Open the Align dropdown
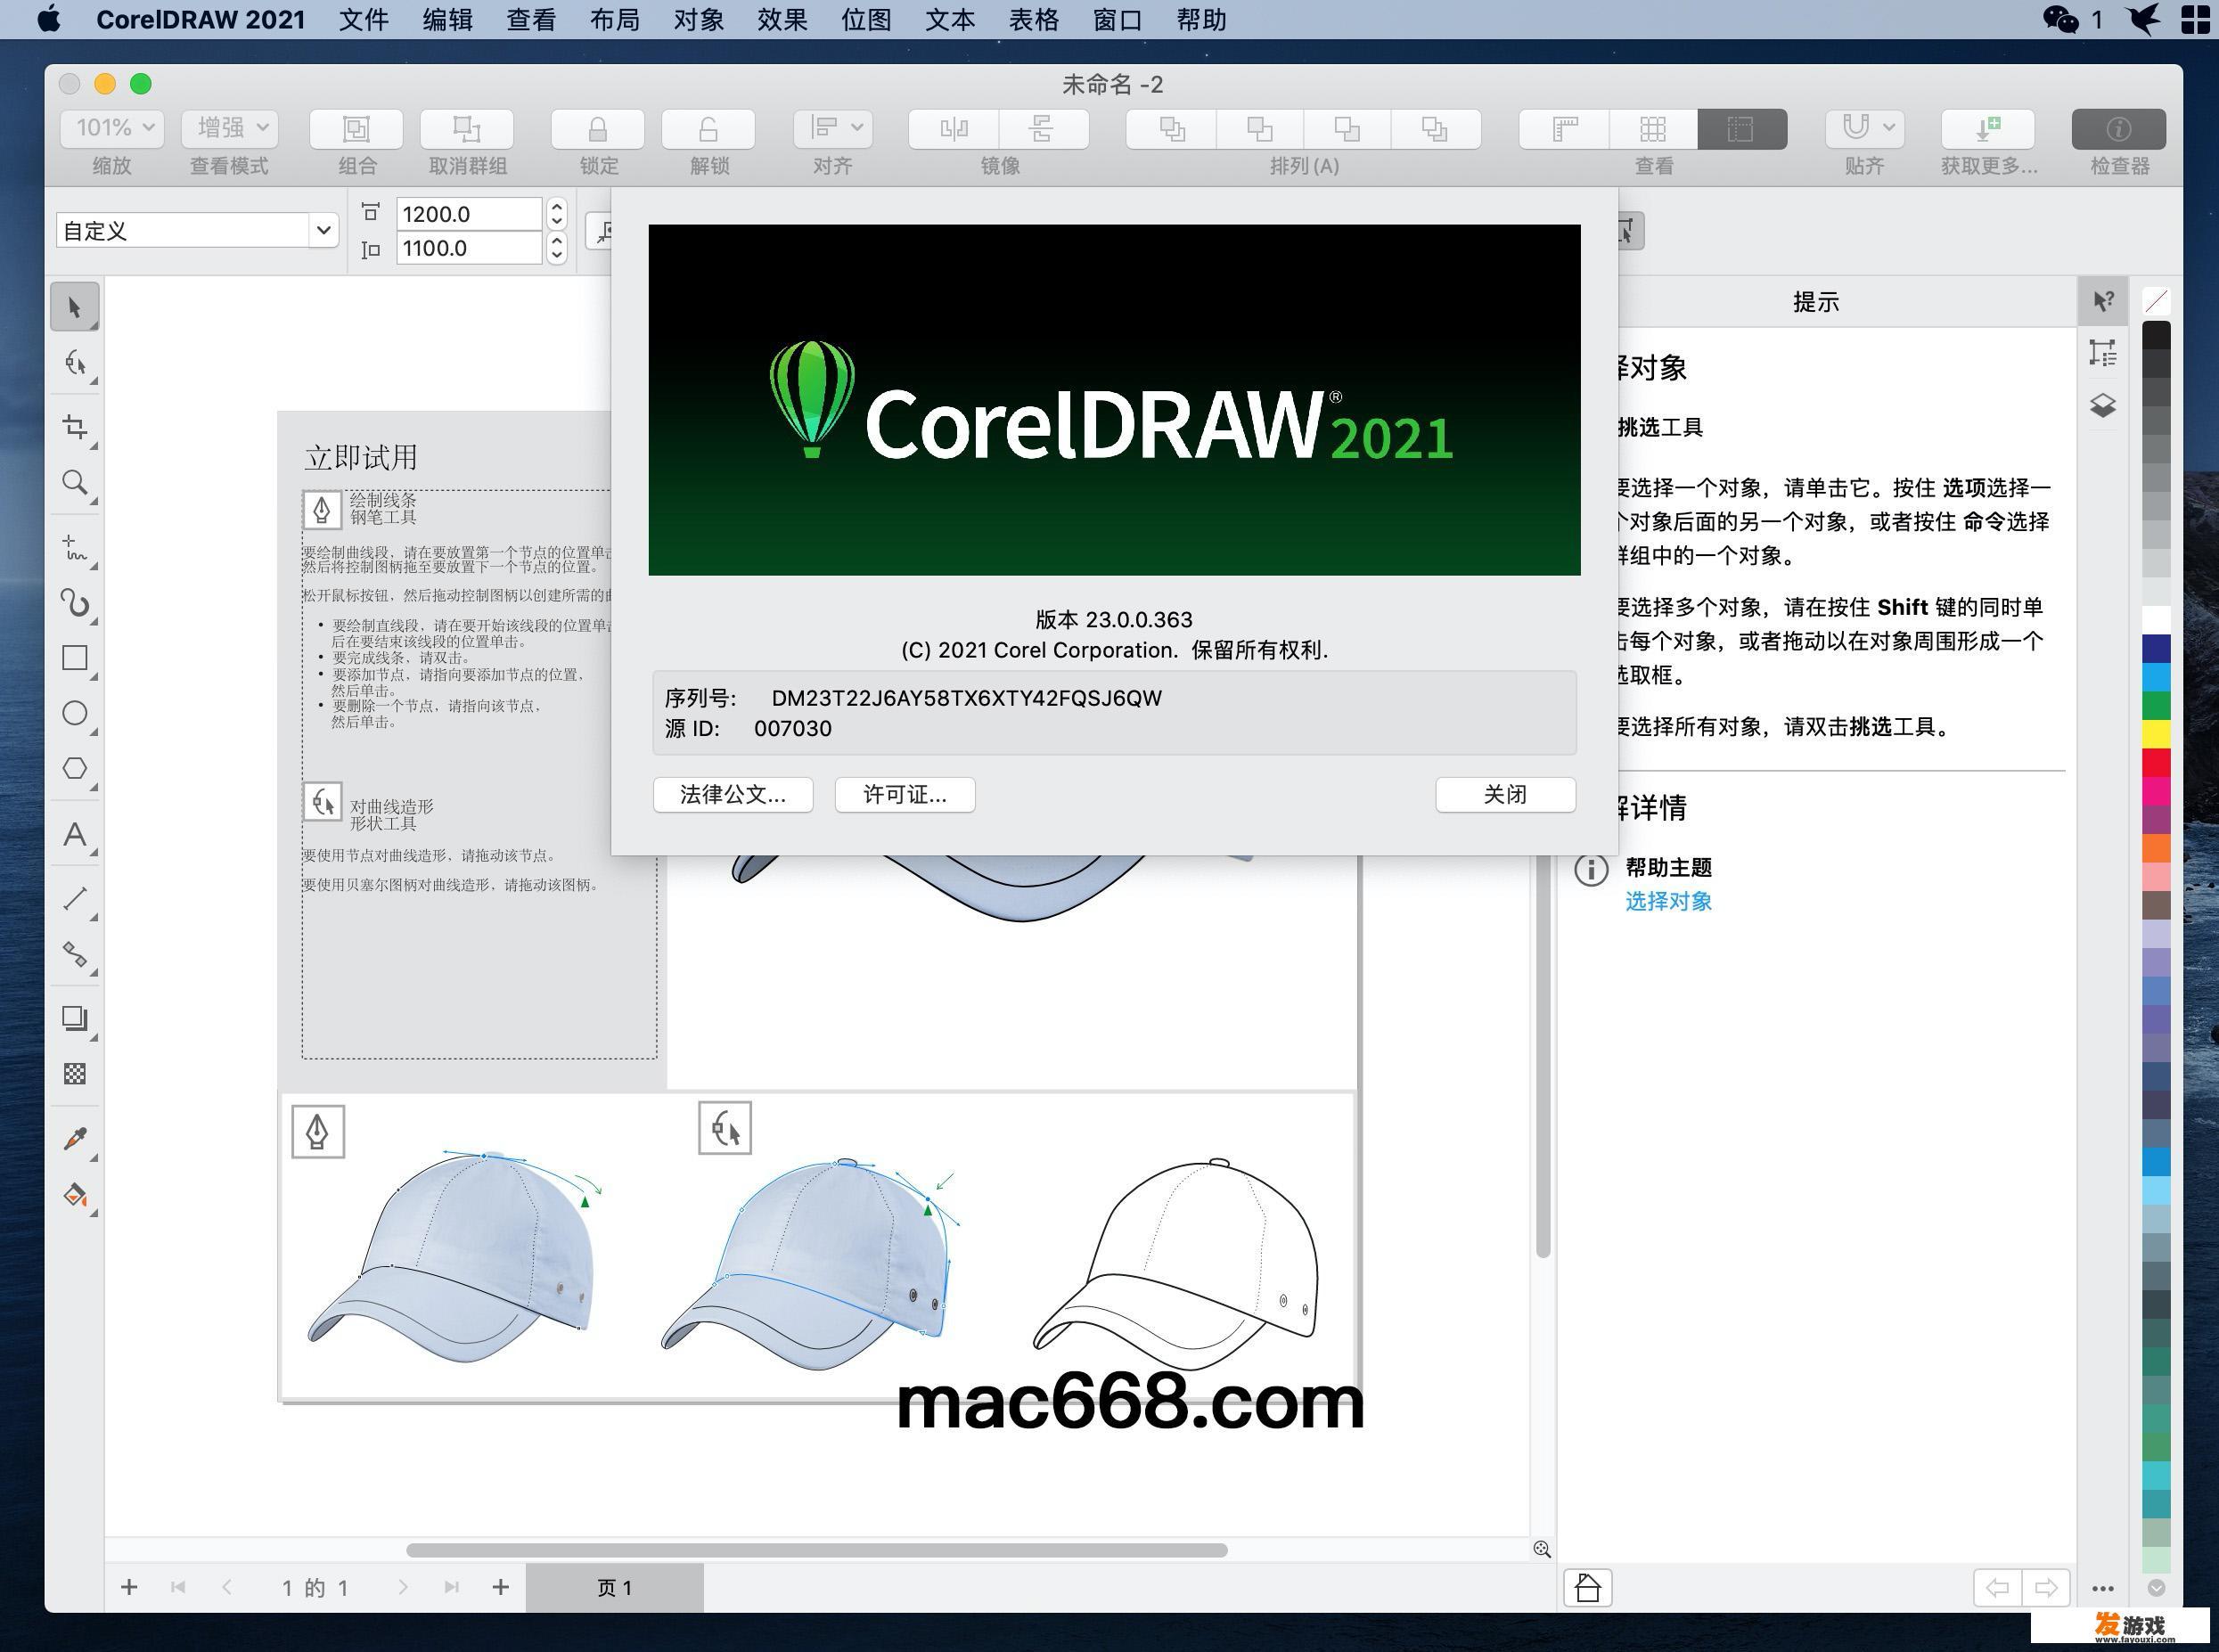The image size is (2219, 1652). point(833,128)
